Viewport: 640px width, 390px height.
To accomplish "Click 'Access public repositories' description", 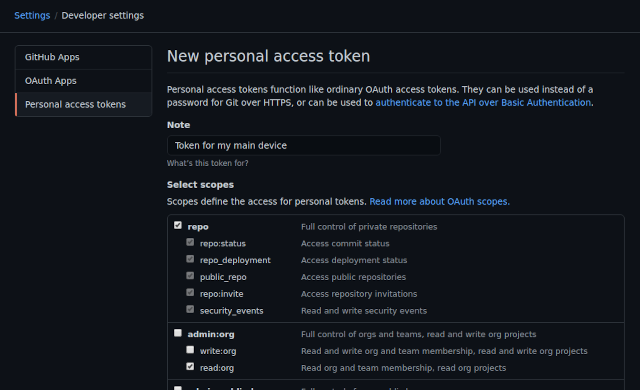I will pos(353,277).
